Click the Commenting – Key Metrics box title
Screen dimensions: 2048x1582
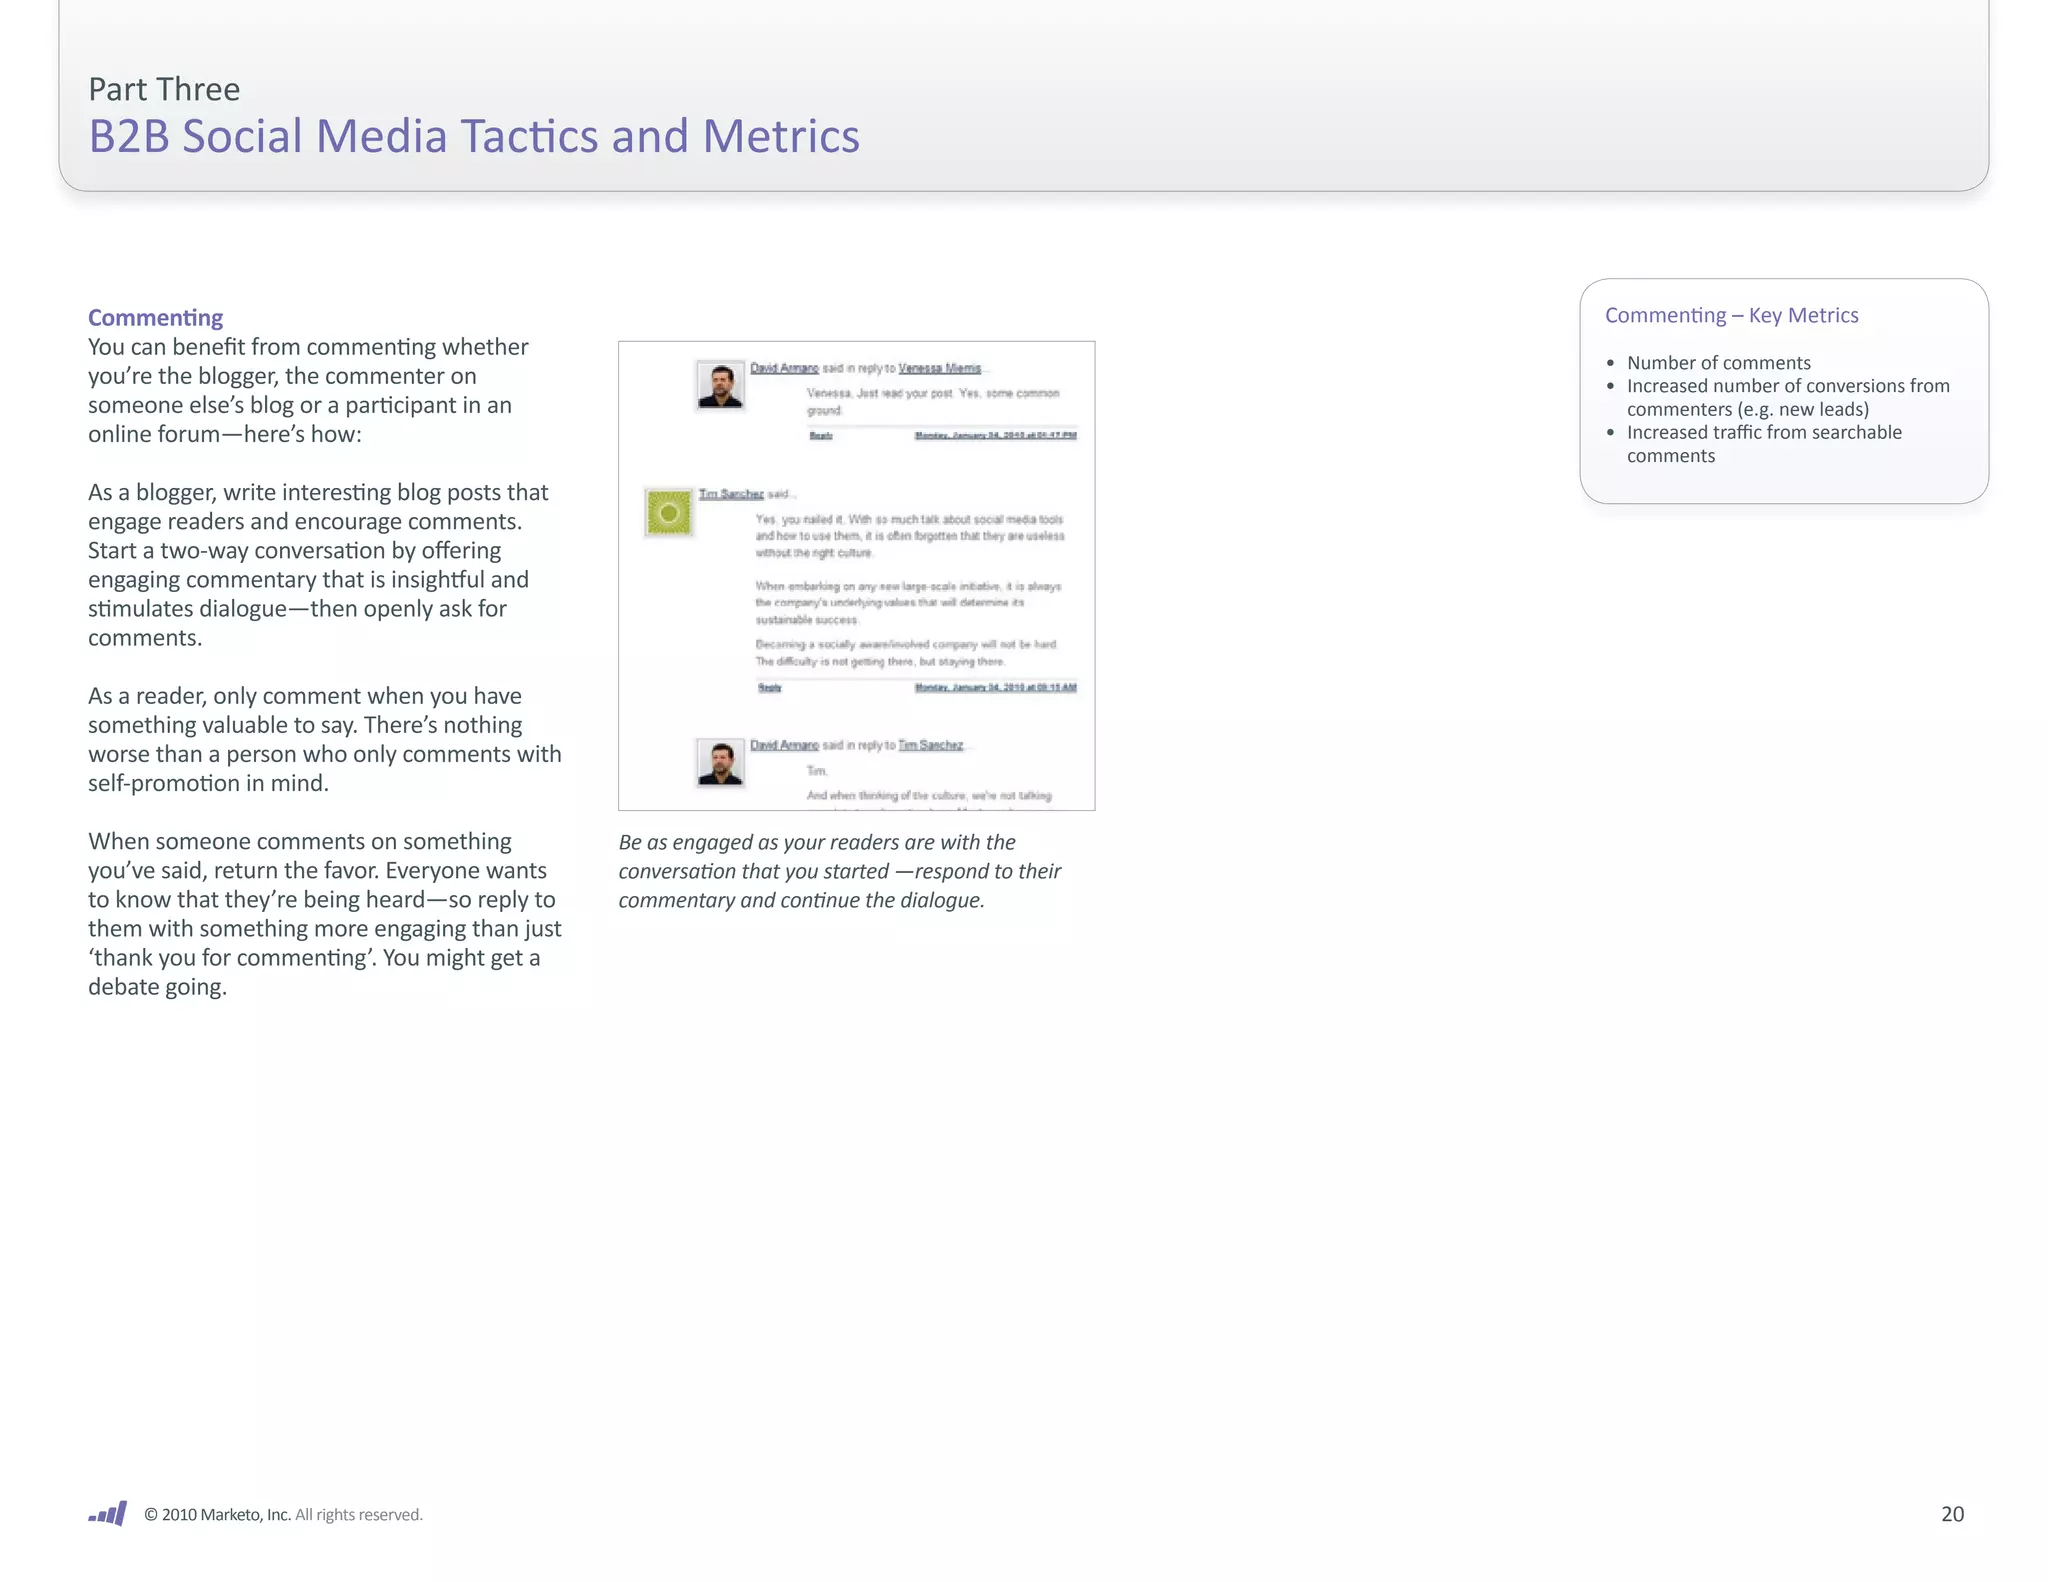pos(1731,315)
